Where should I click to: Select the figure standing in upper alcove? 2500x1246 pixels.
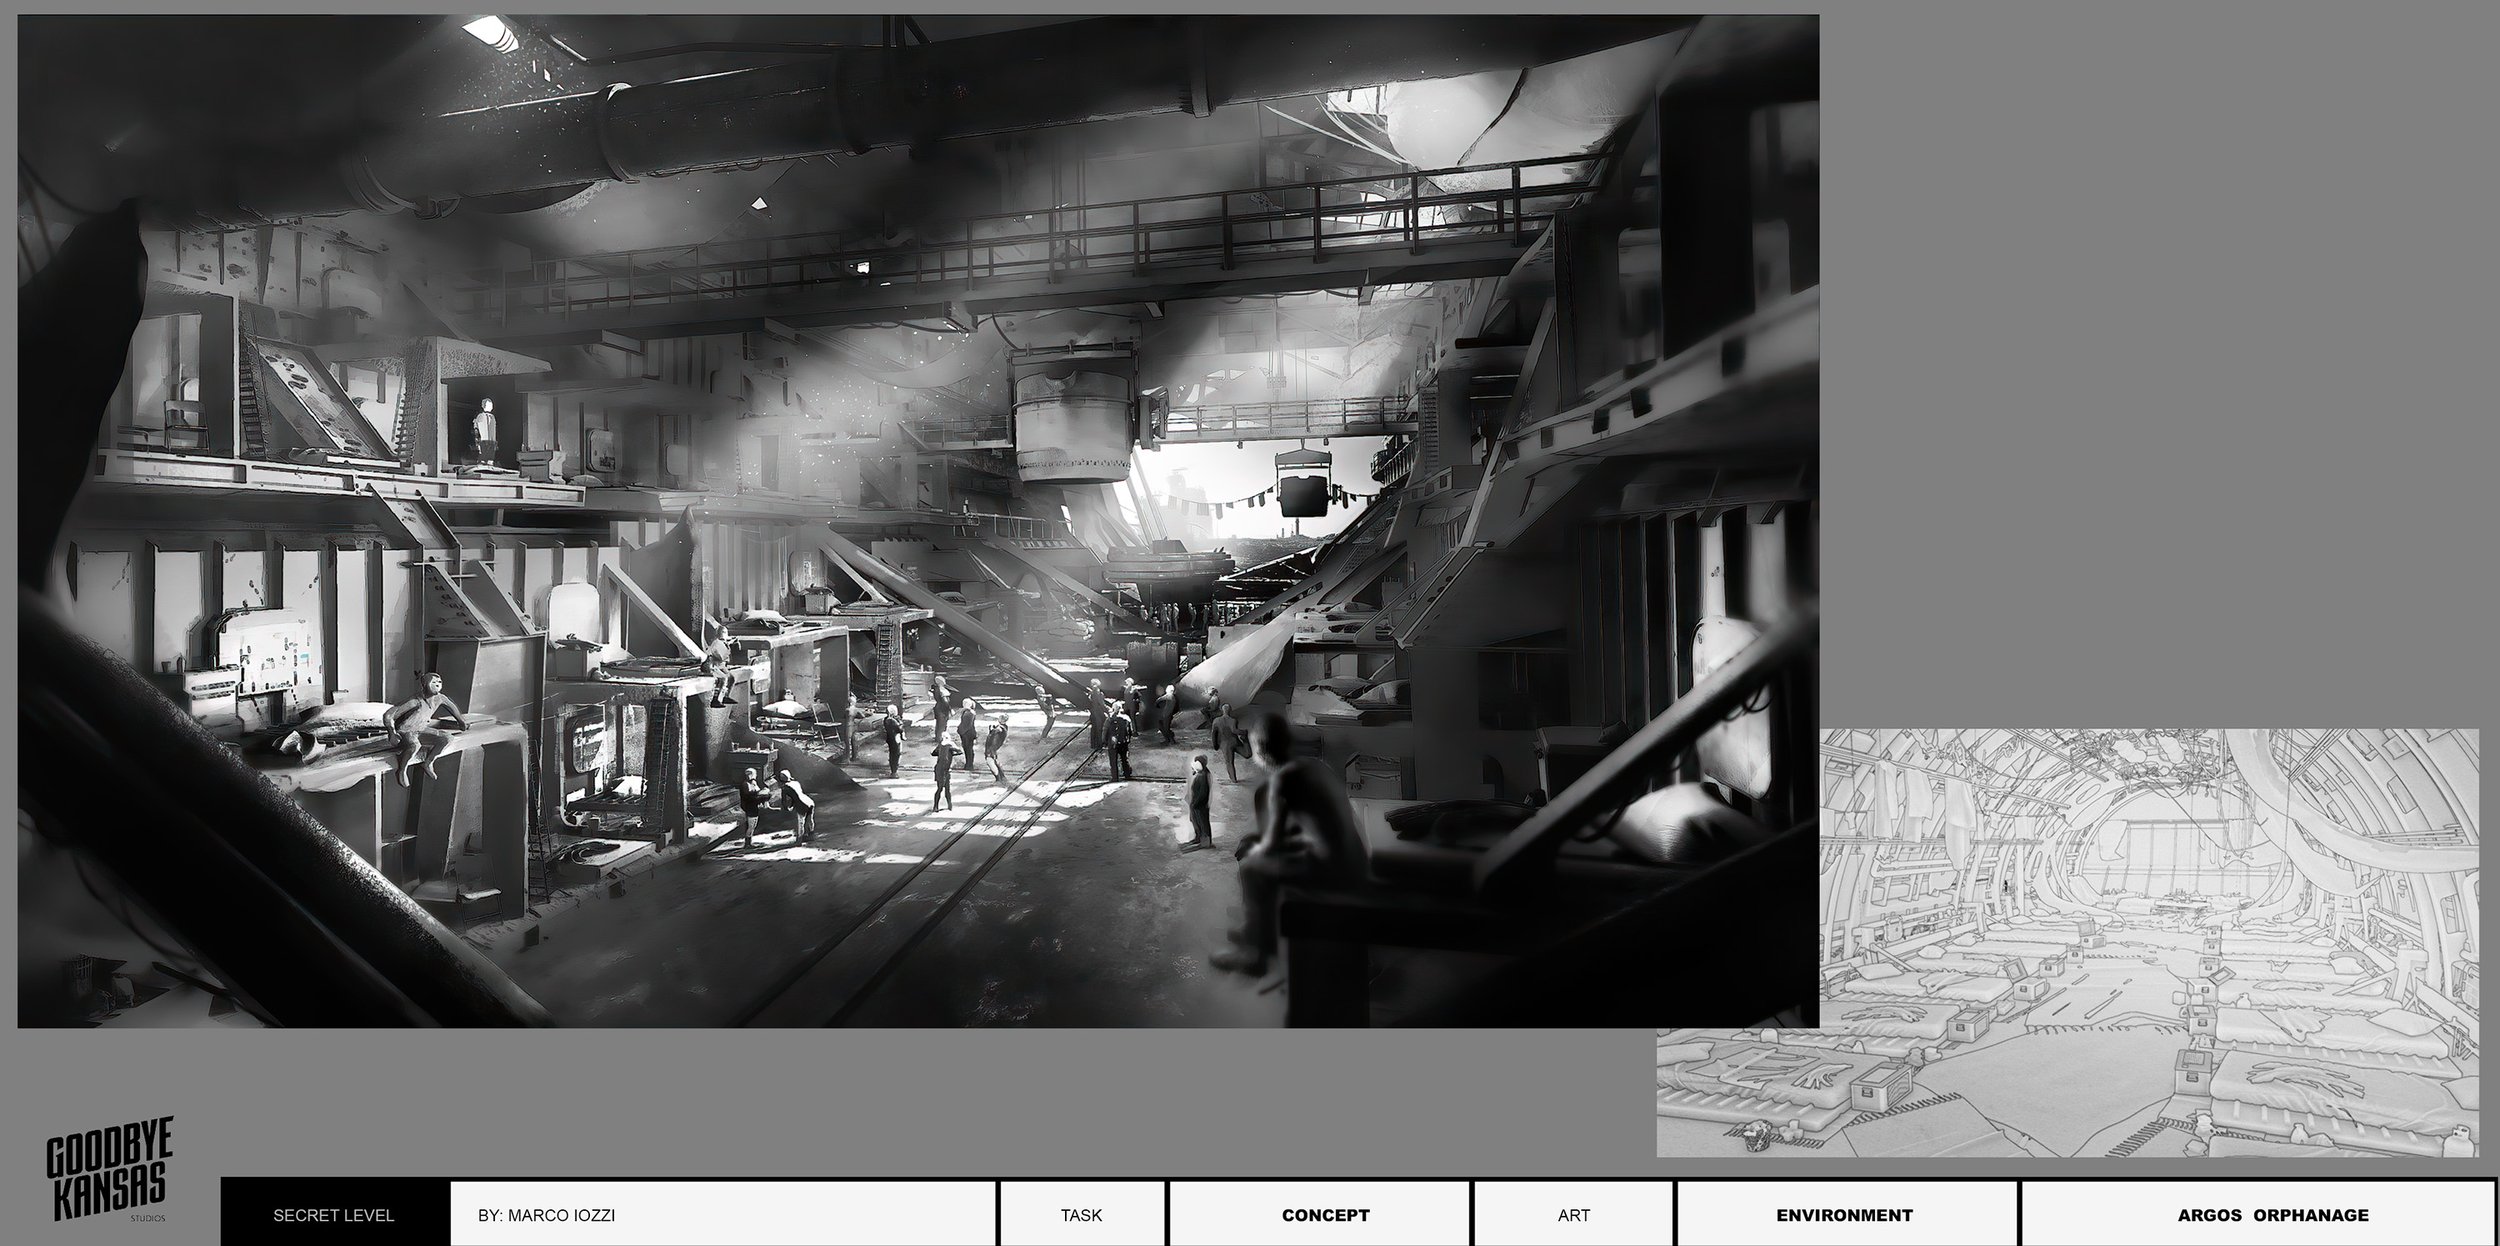click(x=485, y=430)
